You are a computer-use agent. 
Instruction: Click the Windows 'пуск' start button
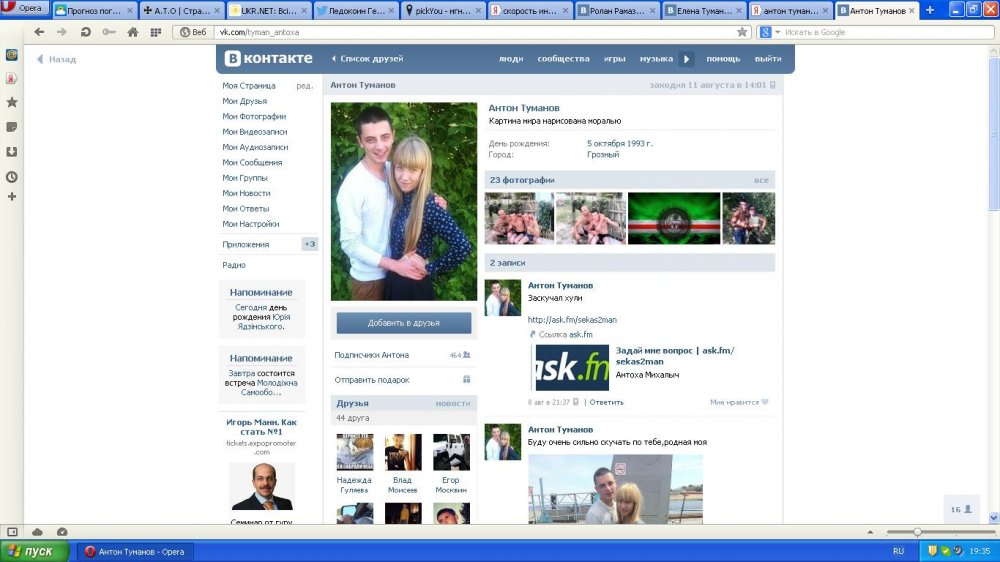(x=36, y=551)
